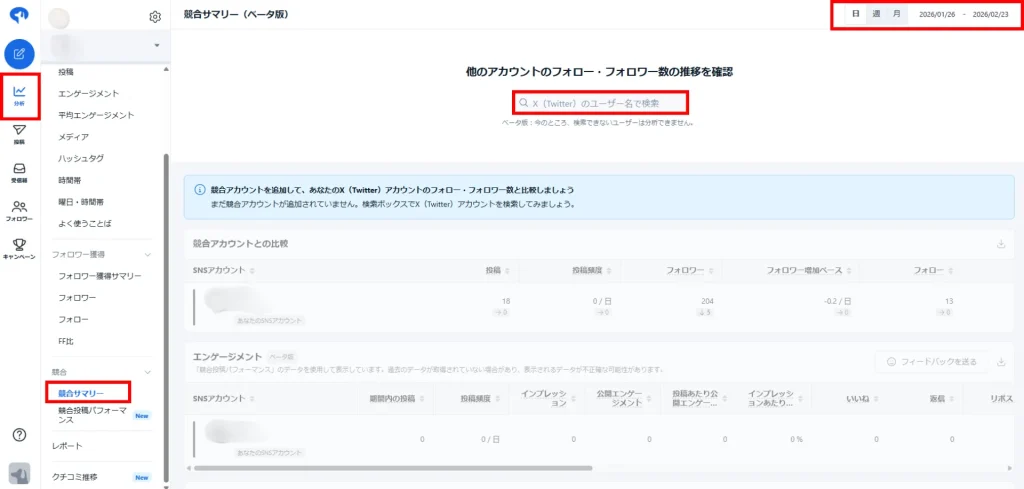The width and height of the screenshot is (1024, 489).
Task: Open the settings gear icon
Action: click(155, 17)
